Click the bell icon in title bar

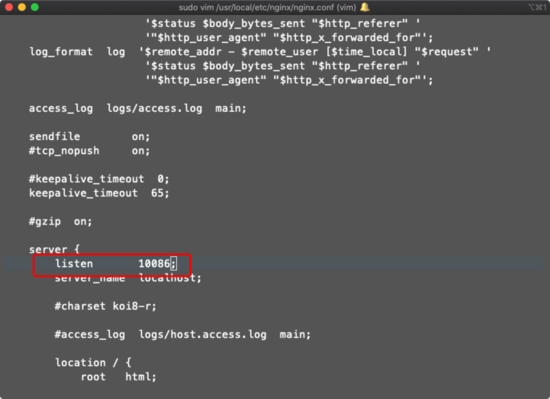click(x=365, y=7)
